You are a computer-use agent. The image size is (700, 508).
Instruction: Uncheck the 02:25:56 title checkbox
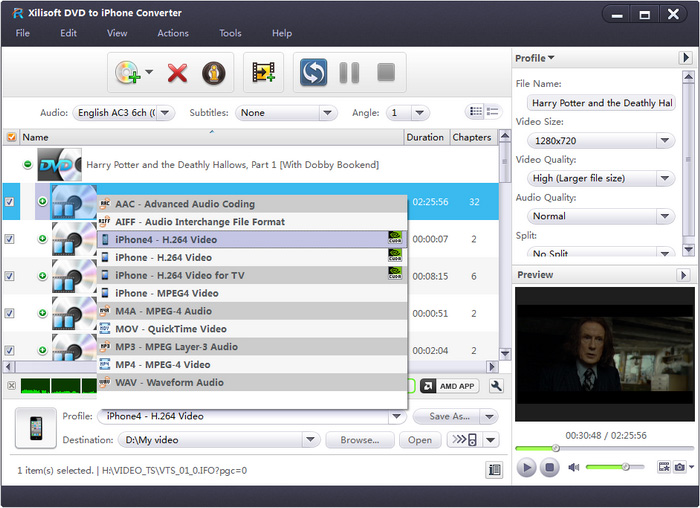(x=9, y=202)
